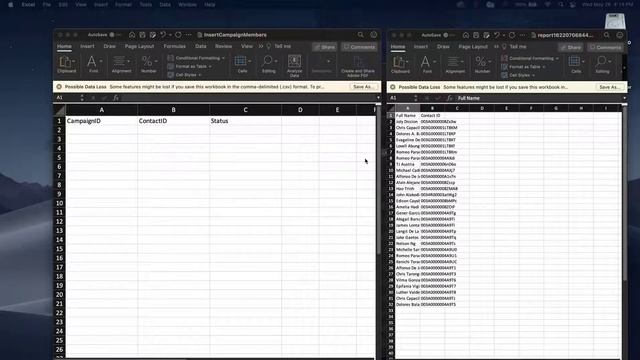This screenshot has width=640, height=360.
Task: Open Page Layout tab in report window
Action: (473, 47)
